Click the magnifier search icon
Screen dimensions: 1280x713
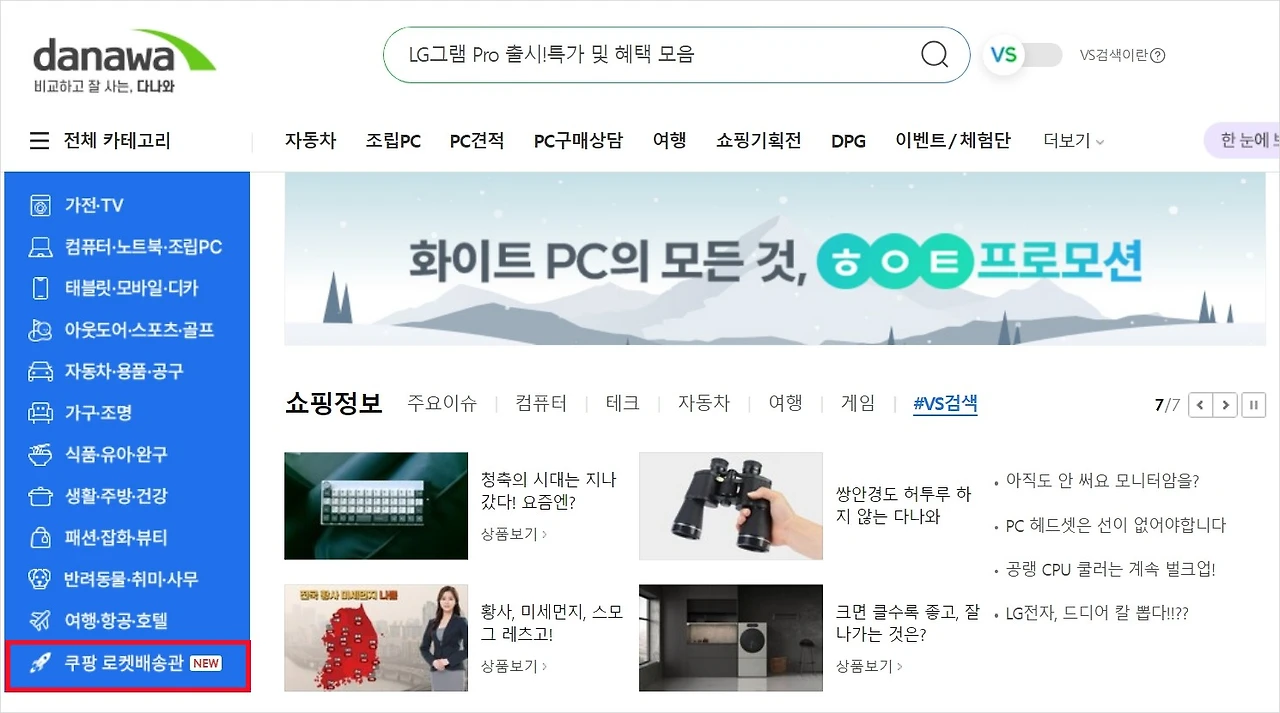[934, 54]
